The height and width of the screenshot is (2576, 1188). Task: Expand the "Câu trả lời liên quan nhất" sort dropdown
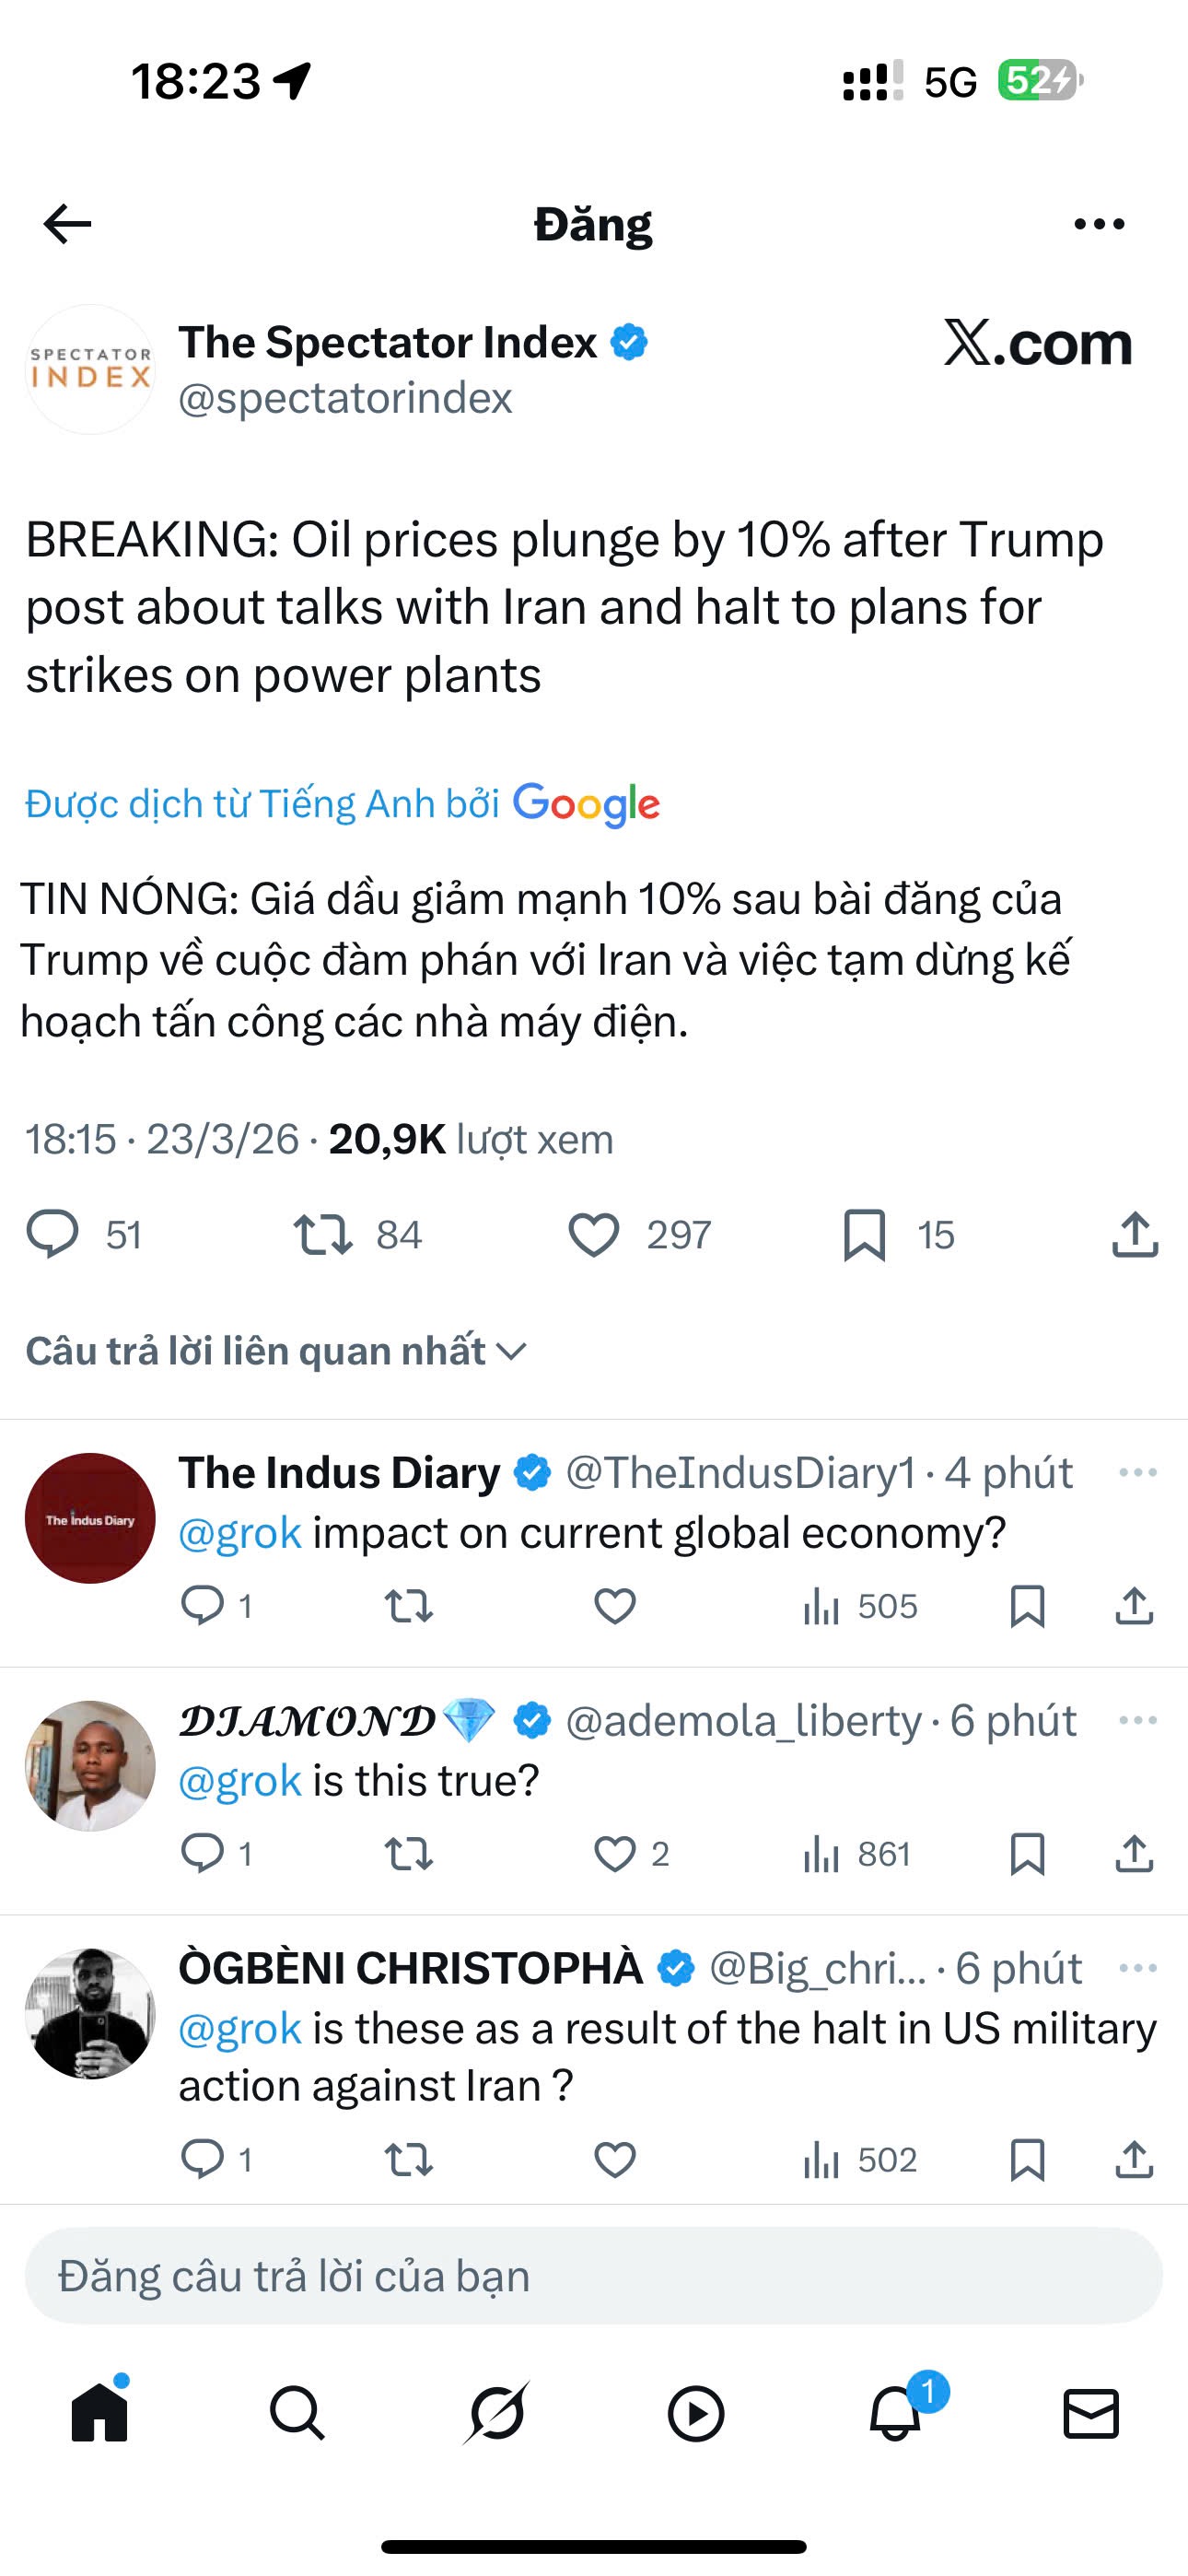[x=276, y=1351]
